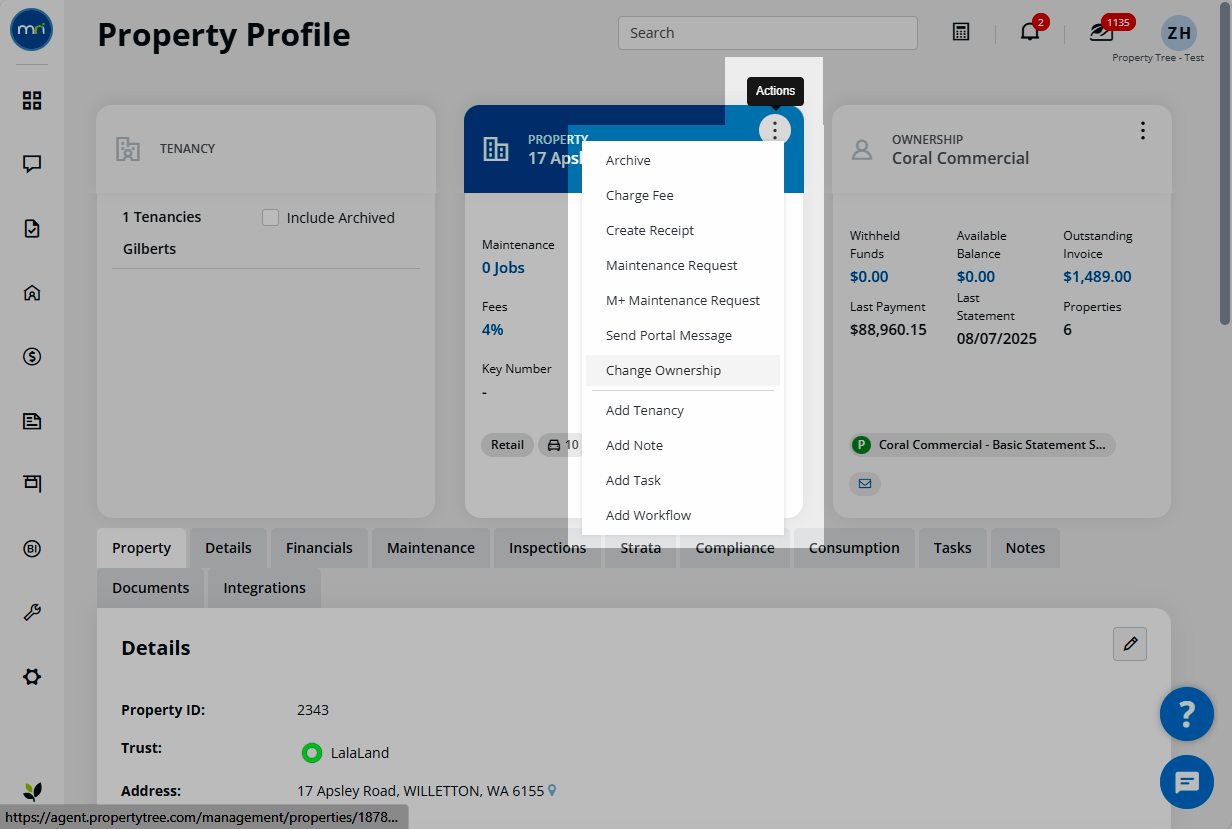Switch to the Documents tab

tap(151, 588)
